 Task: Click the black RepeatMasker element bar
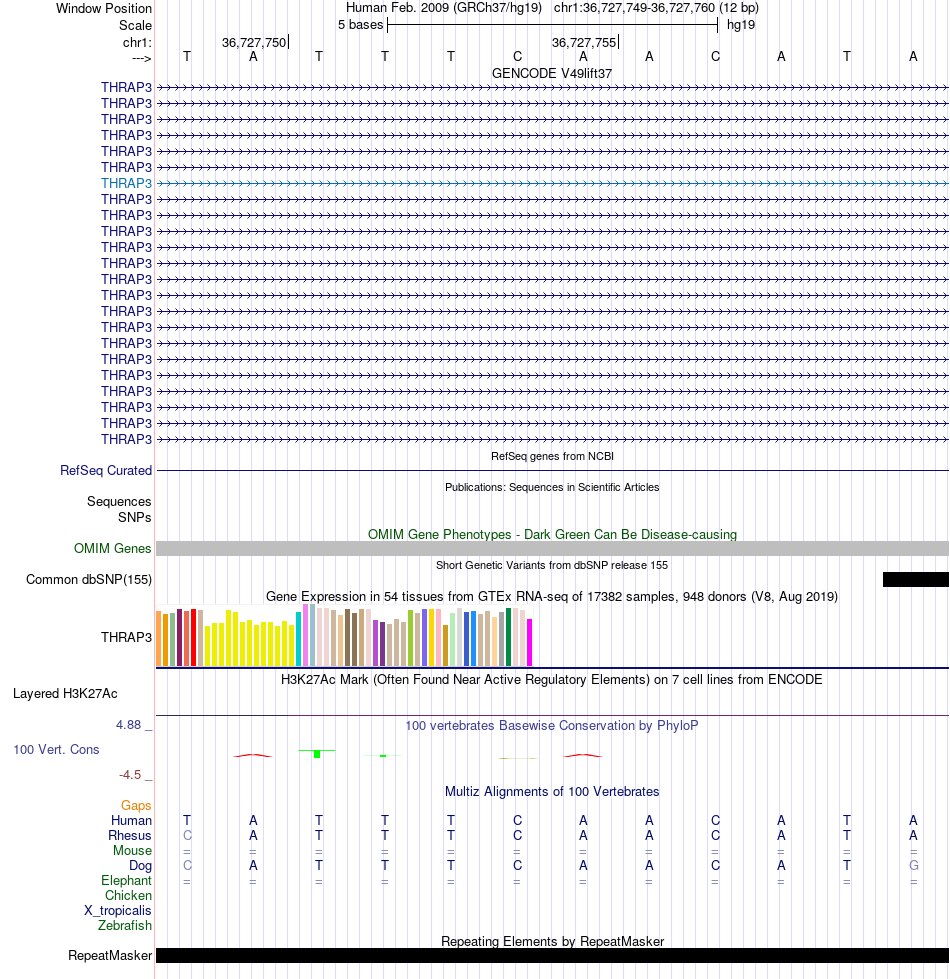(552, 955)
